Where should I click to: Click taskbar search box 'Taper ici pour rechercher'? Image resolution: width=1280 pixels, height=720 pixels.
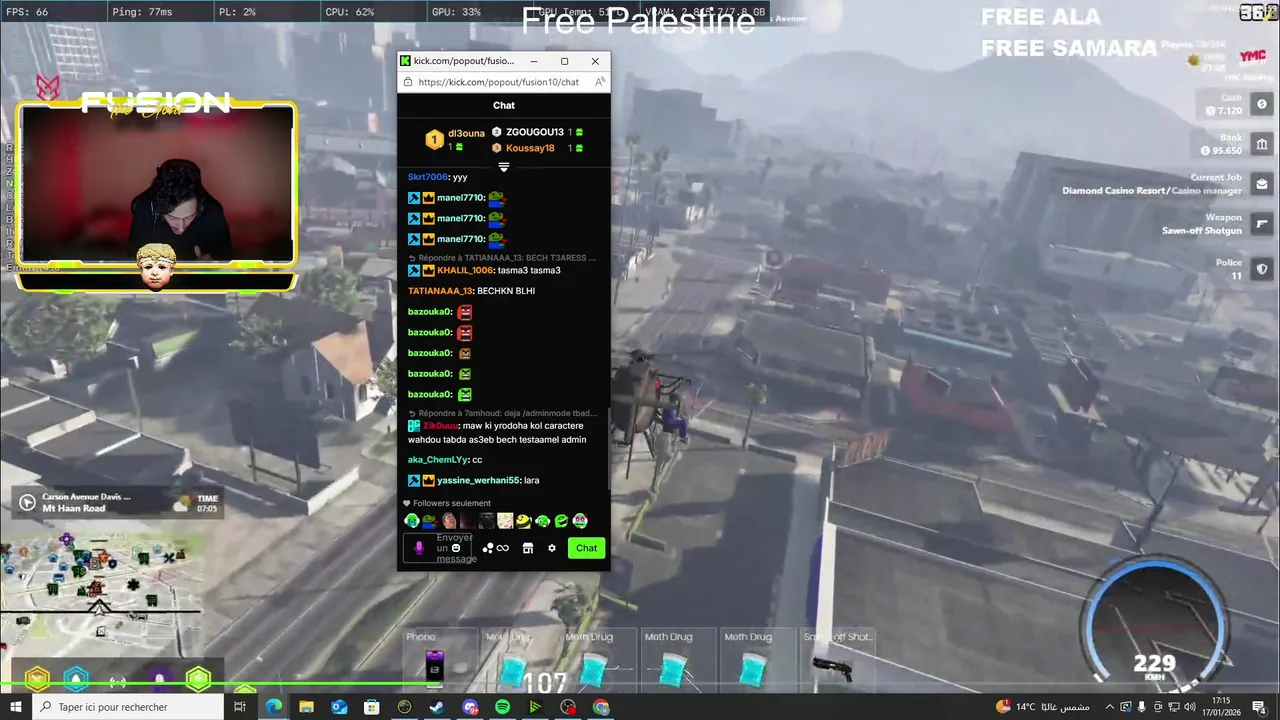click(x=128, y=707)
